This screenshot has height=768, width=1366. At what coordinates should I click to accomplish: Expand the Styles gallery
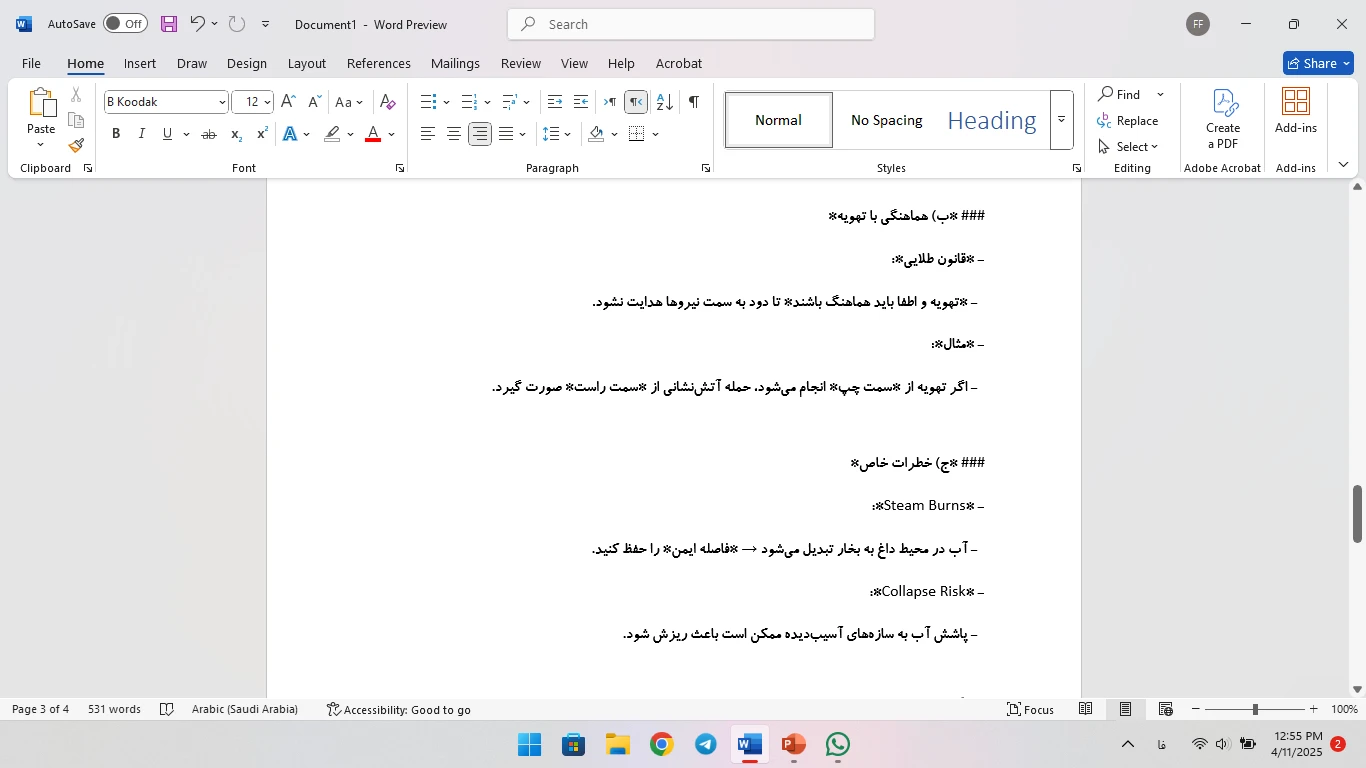(1061, 120)
